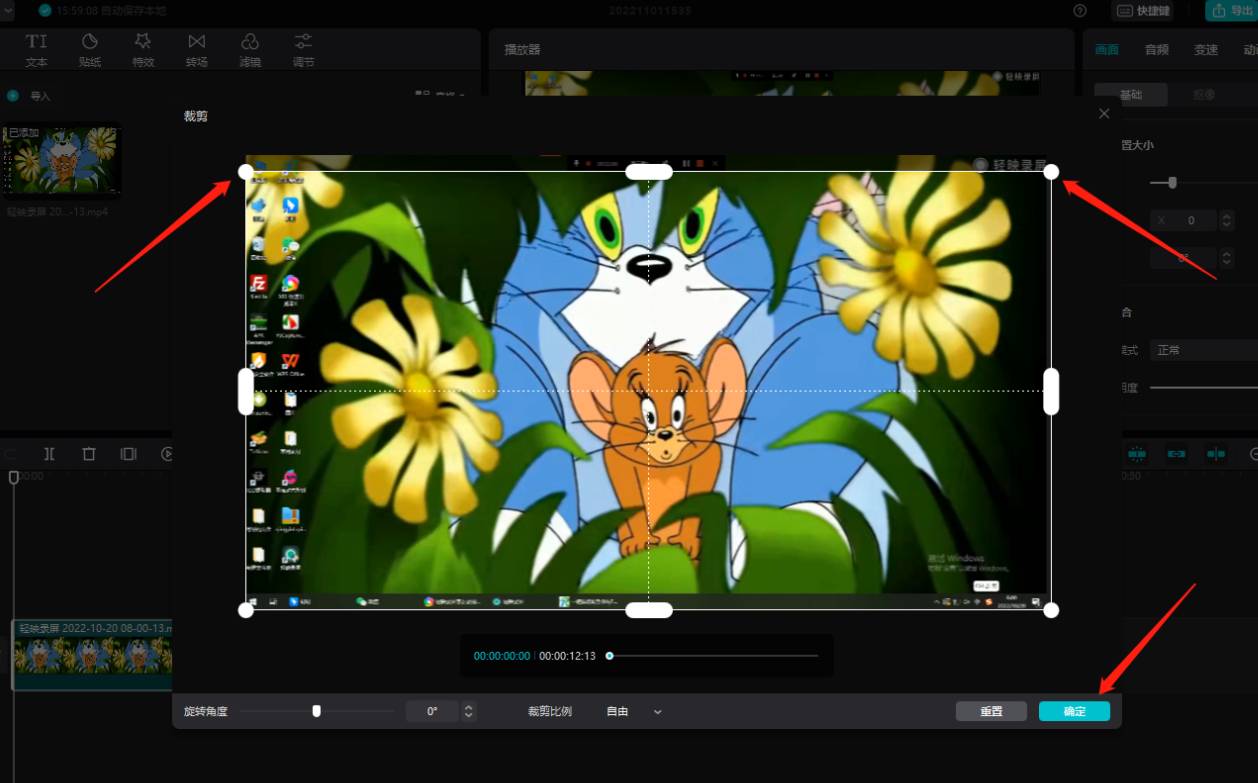Click the split clip icon in timeline toolbar
This screenshot has width=1258, height=783.
point(49,454)
